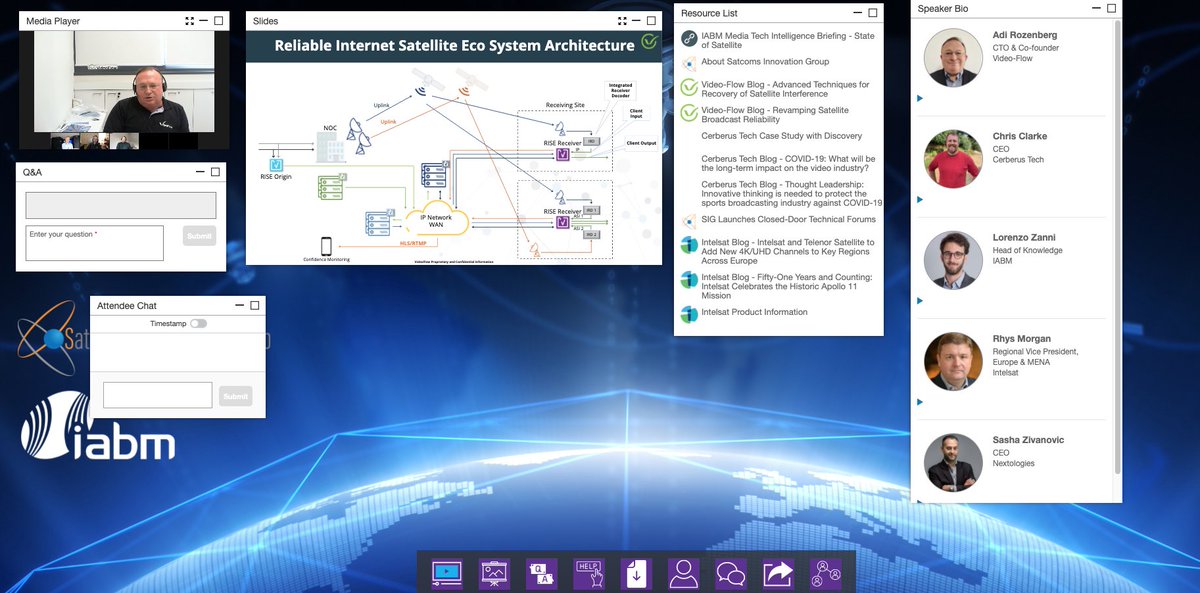Open the Speaker Bio person icon
This screenshot has height=593, width=1200.
[684, 573]
